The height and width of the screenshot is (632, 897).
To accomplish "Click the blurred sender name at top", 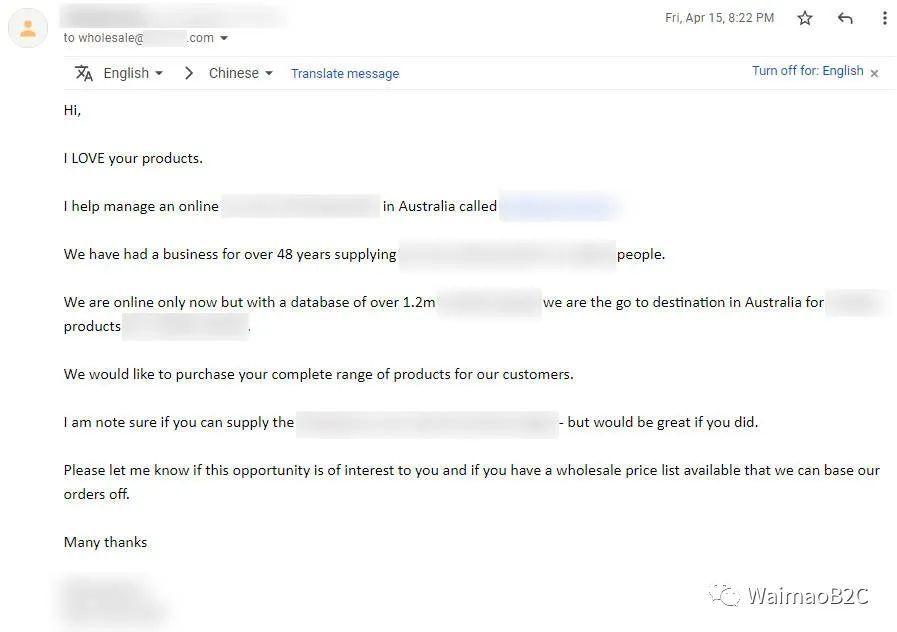I will tap(173, 16).
